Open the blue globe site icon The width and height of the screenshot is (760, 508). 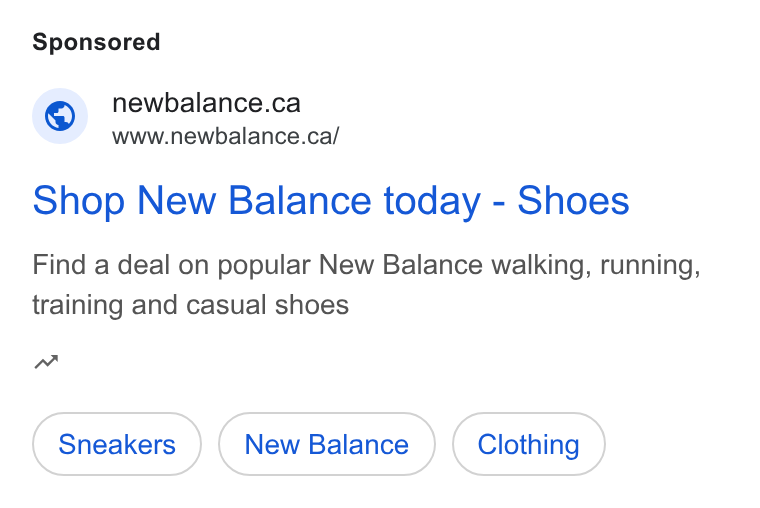click(x=60, y=116)
